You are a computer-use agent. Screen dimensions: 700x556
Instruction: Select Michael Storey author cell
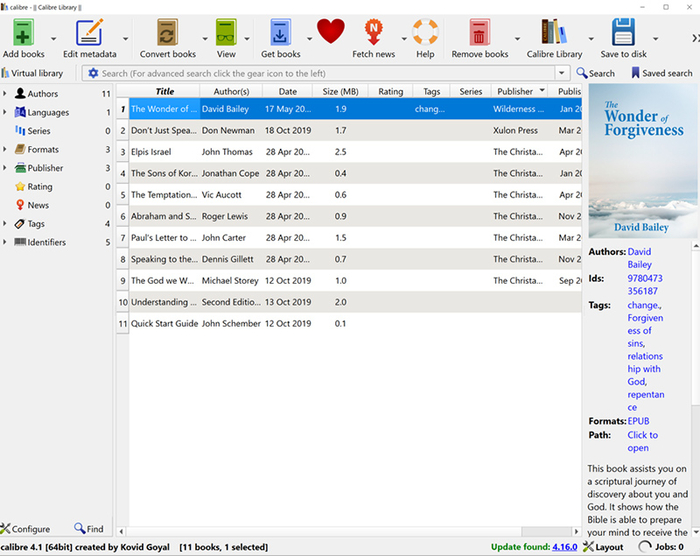point(230,280)
